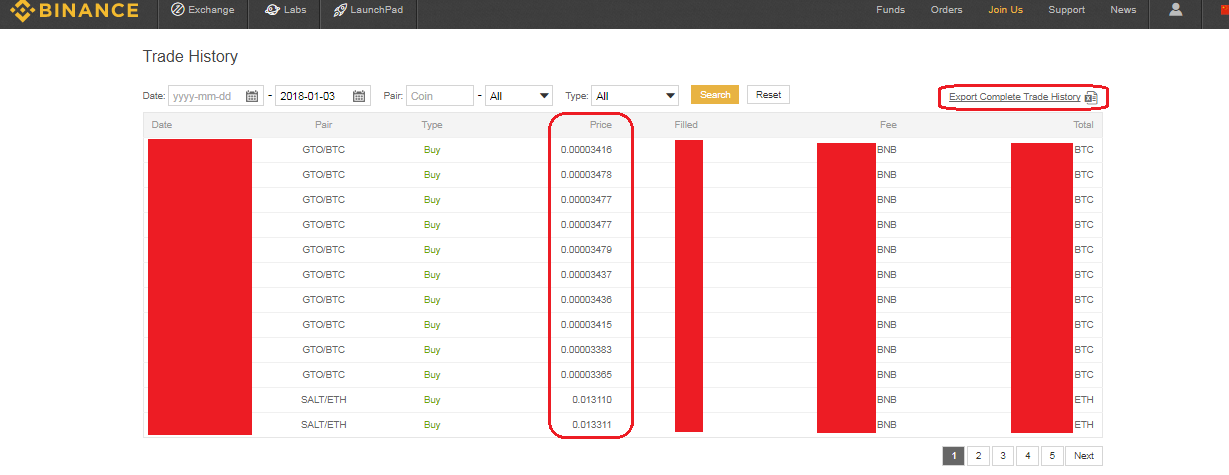1229x475 pixels.
Task: Click the Trade History heading
Action: [x=190, y=57]
